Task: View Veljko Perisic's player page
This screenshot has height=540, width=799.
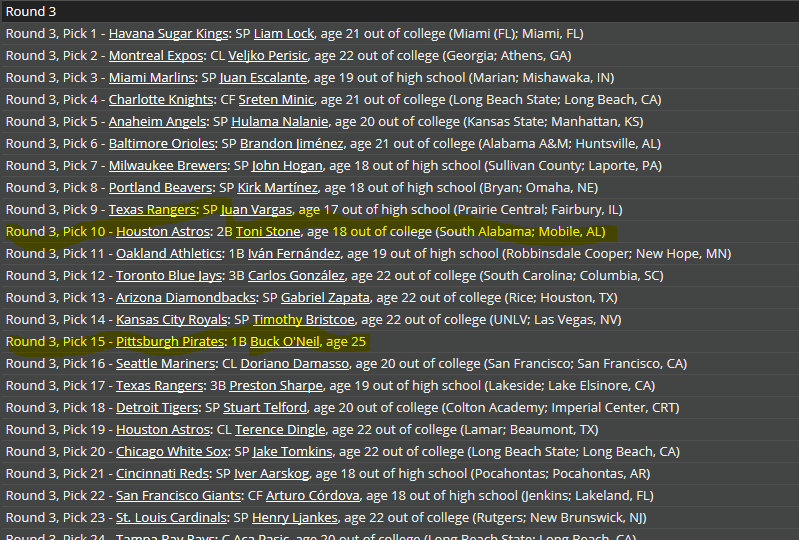Action: 268,56
